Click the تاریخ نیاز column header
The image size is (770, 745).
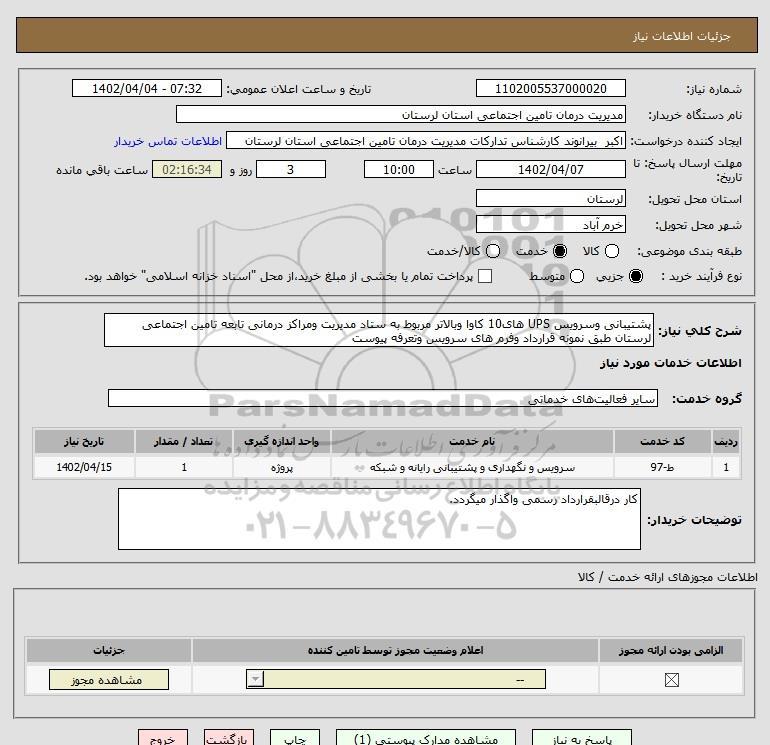coord(84,441)
